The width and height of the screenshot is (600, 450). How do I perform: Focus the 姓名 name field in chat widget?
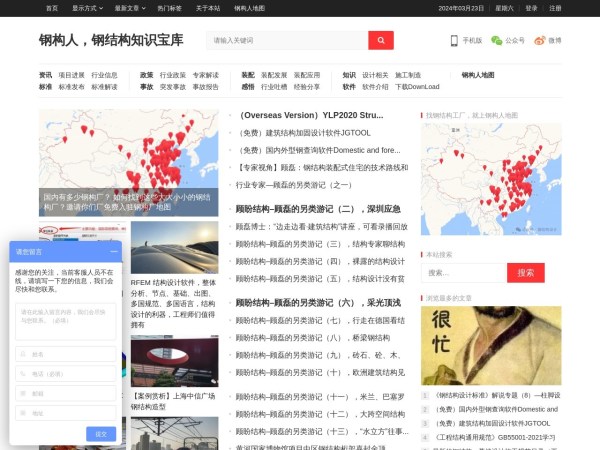[65, 354]
